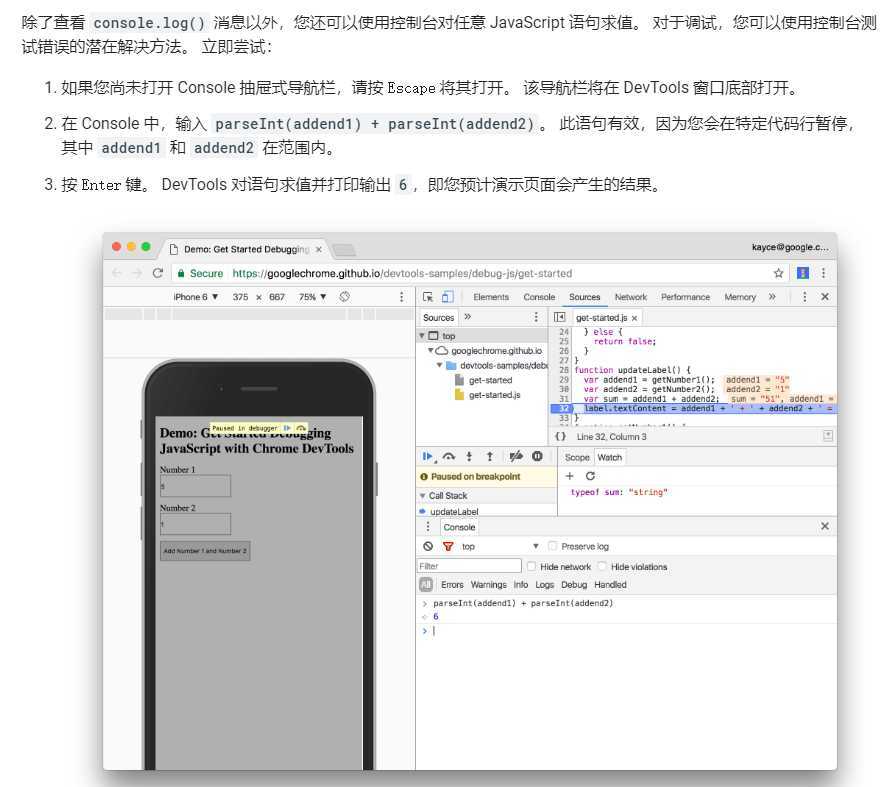This screenshot has width=894, height=787.
Task: Close the DevTools panel
Action: coord(824,297)
